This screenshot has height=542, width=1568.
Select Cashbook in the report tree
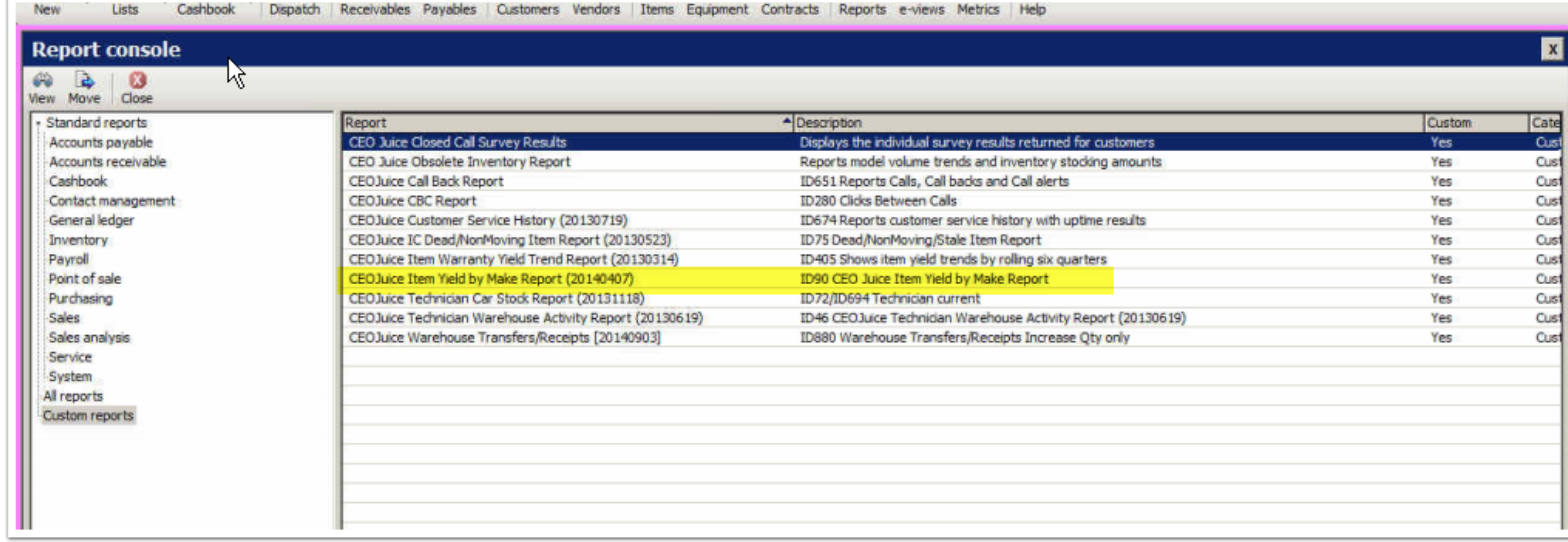[78, 181]
